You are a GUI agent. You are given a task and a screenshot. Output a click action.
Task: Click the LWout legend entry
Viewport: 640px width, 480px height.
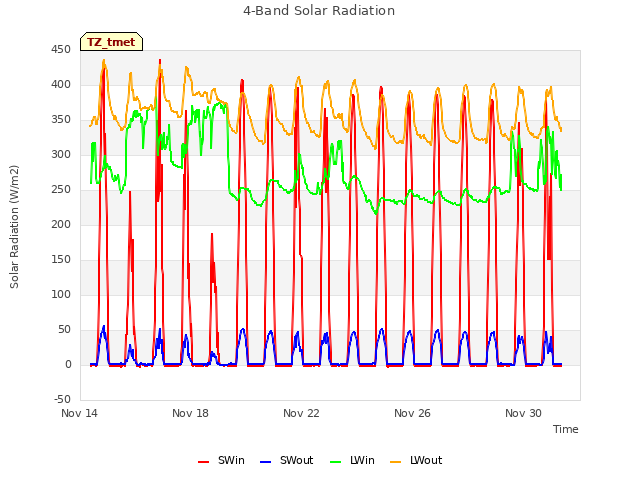click(x=416, y=460)
